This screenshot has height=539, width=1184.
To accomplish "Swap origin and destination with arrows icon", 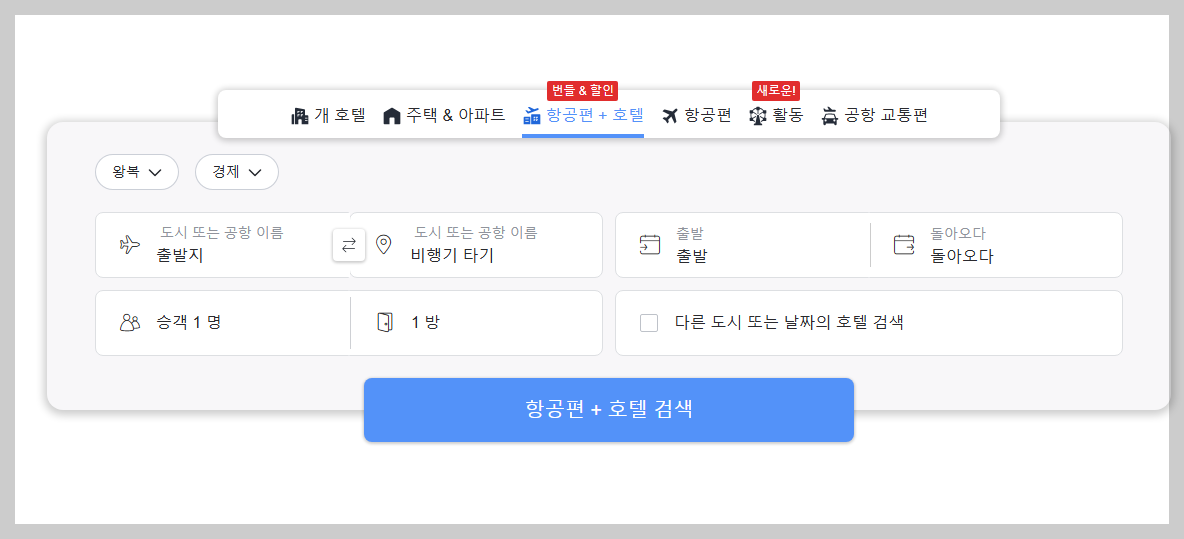I will (349, 245).
